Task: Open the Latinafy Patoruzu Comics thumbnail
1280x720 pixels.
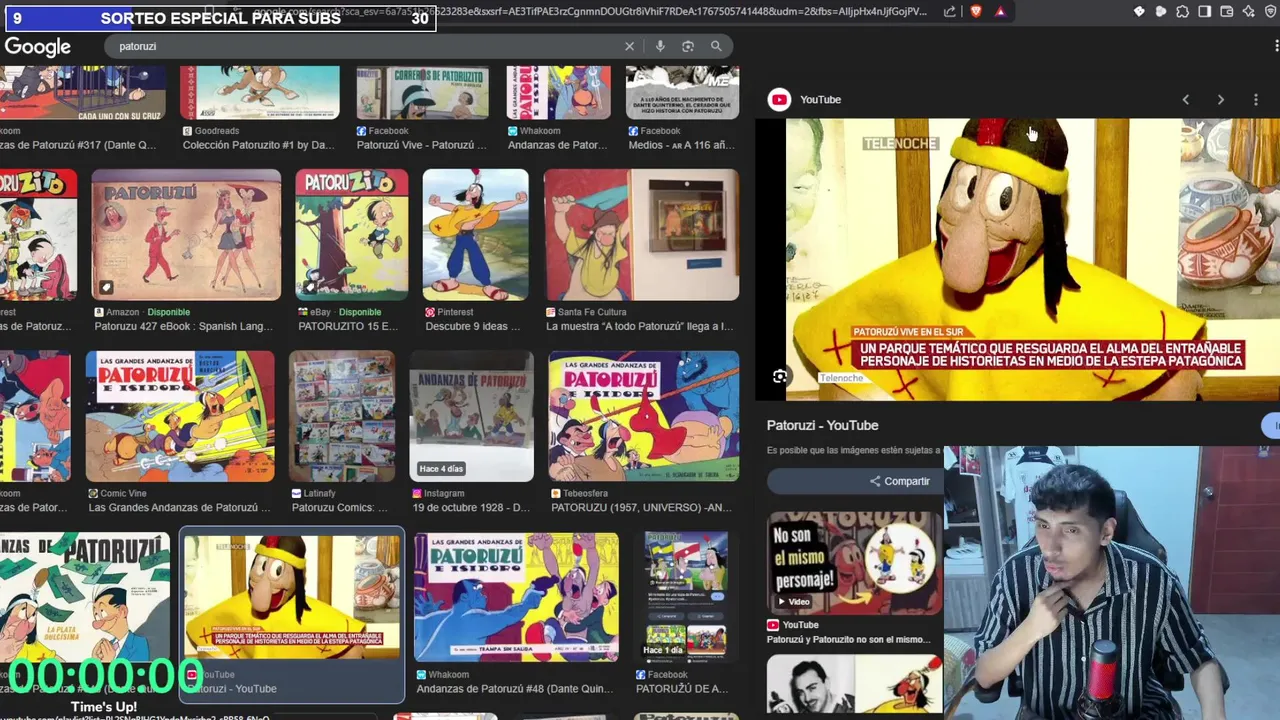Action: tap(341, 416)
